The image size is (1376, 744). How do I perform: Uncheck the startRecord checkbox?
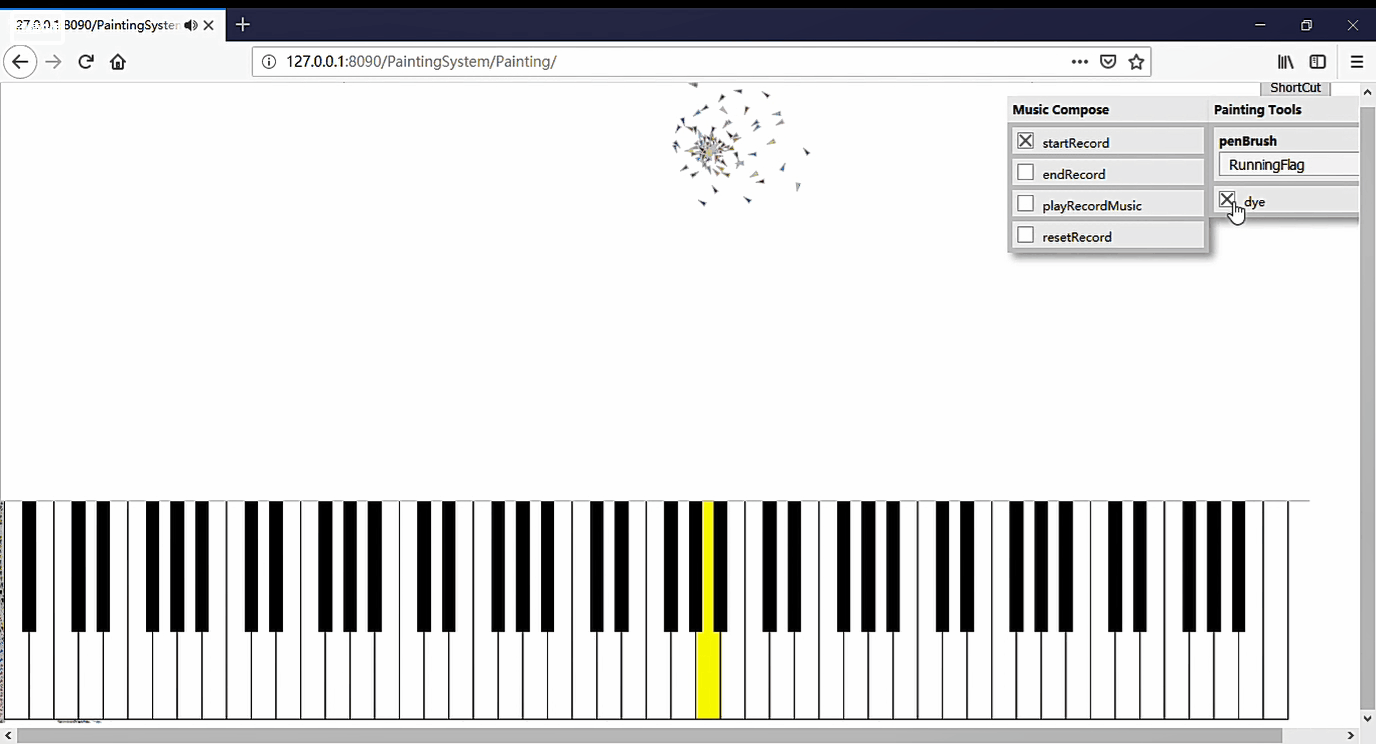[1025, 141]
